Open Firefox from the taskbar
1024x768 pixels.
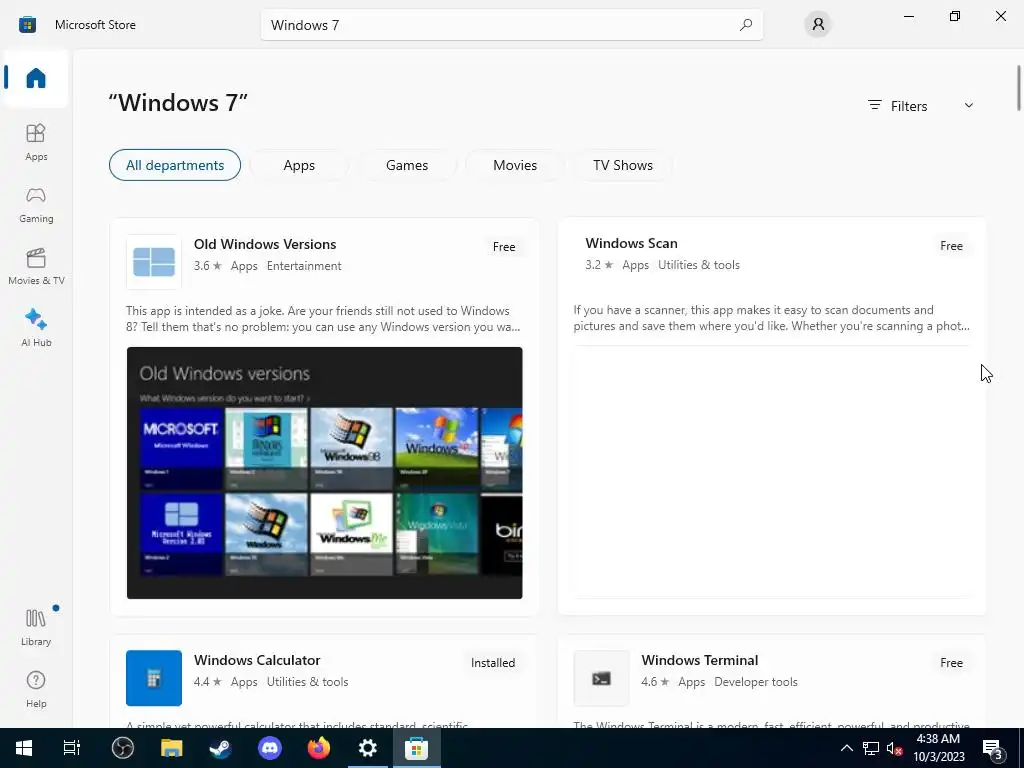click(319, 748)
